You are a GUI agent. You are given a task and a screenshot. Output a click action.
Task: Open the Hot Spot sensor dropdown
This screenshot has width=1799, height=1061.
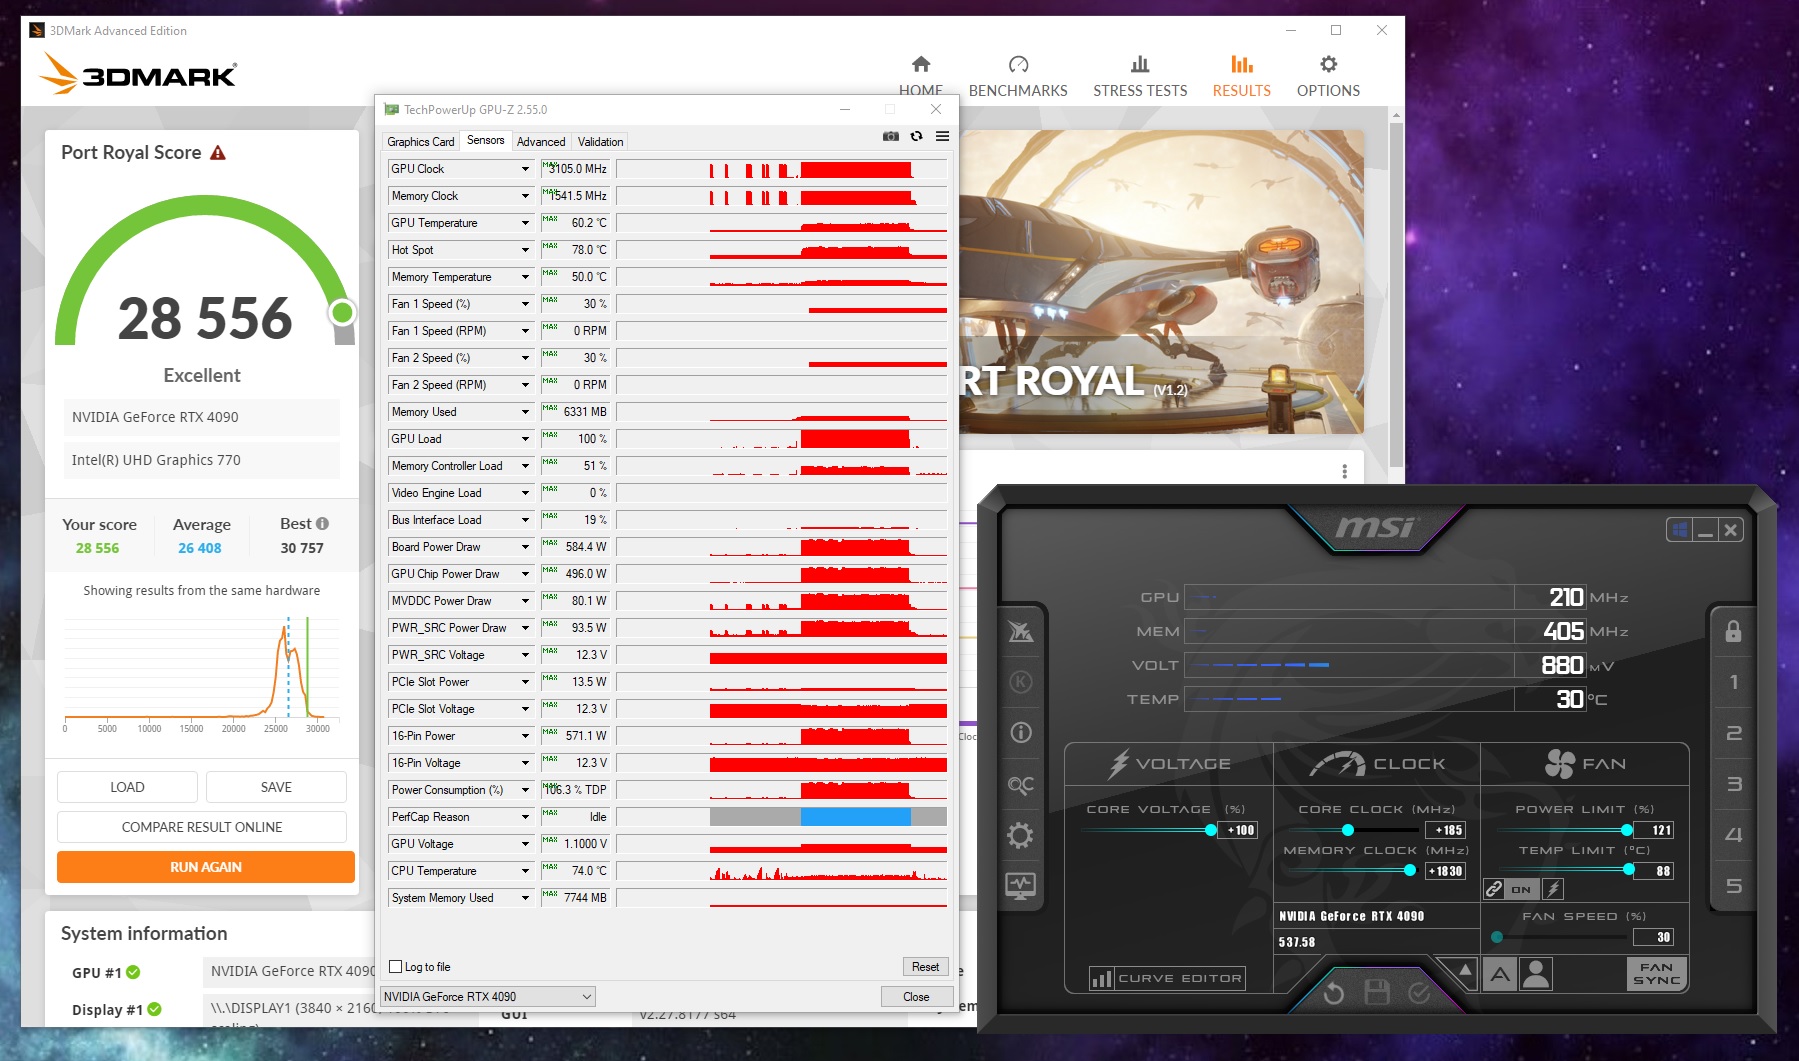(x=525, y=250)
